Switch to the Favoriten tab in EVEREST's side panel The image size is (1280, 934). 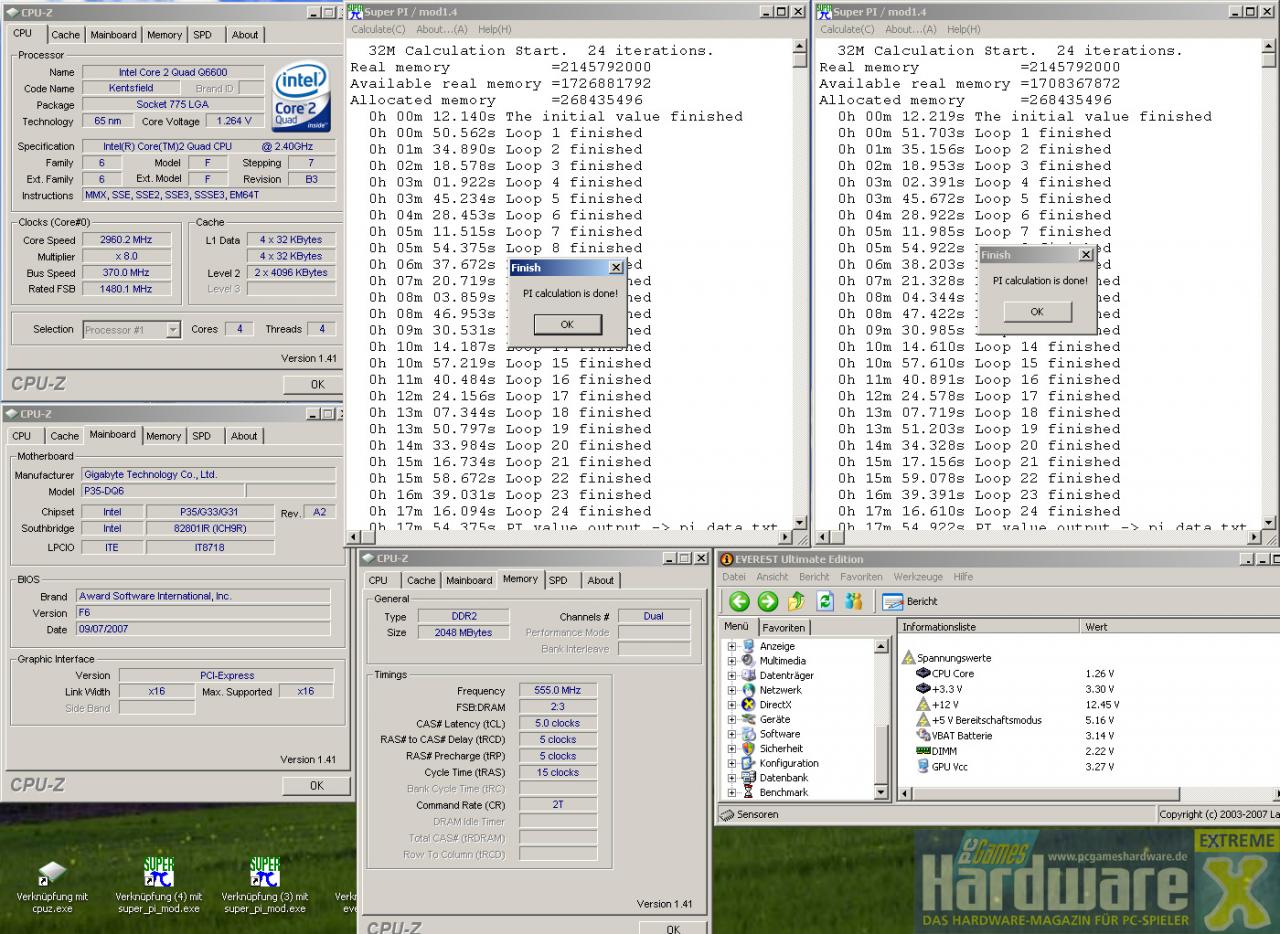783,628
